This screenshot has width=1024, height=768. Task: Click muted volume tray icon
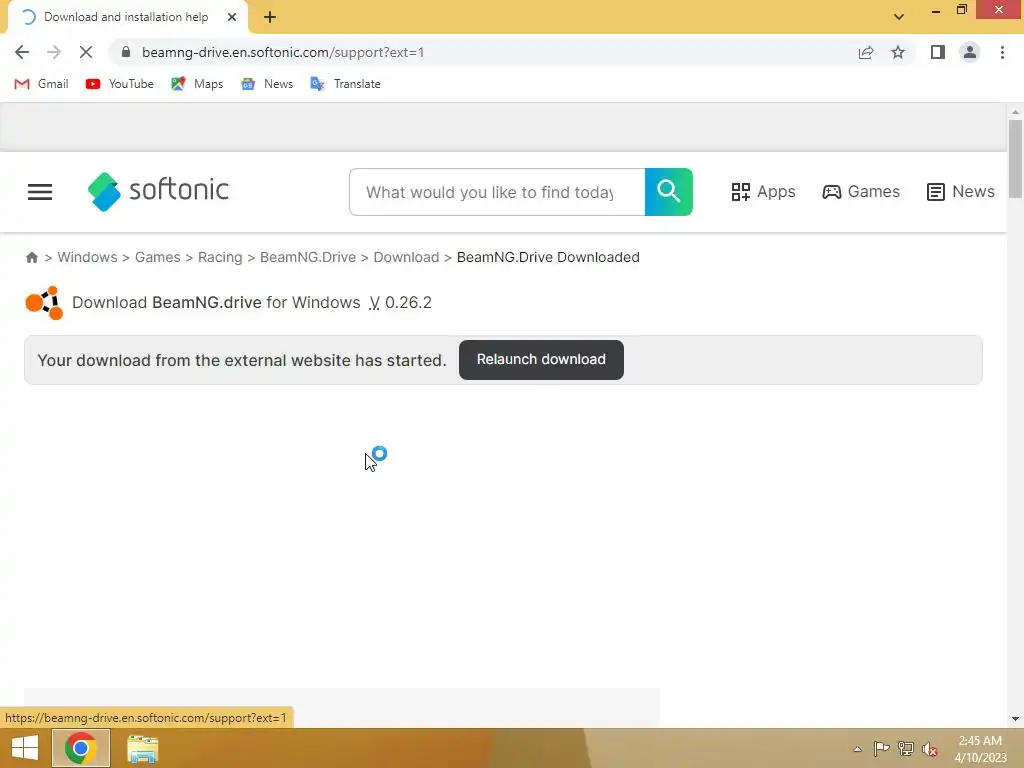930,749
